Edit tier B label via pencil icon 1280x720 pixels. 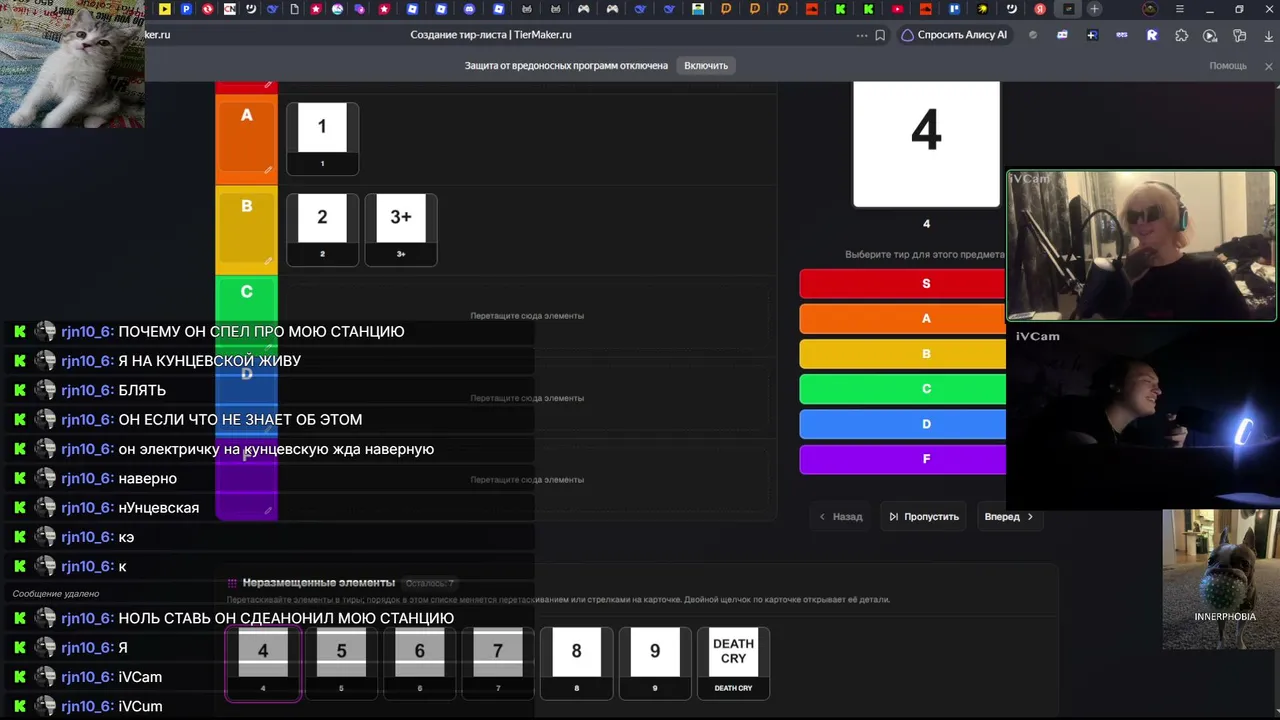268,261
